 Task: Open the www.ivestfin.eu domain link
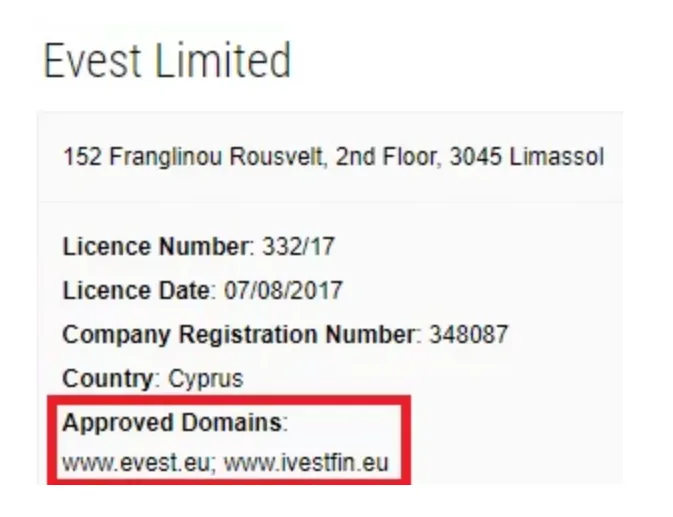tap(306, 463)
